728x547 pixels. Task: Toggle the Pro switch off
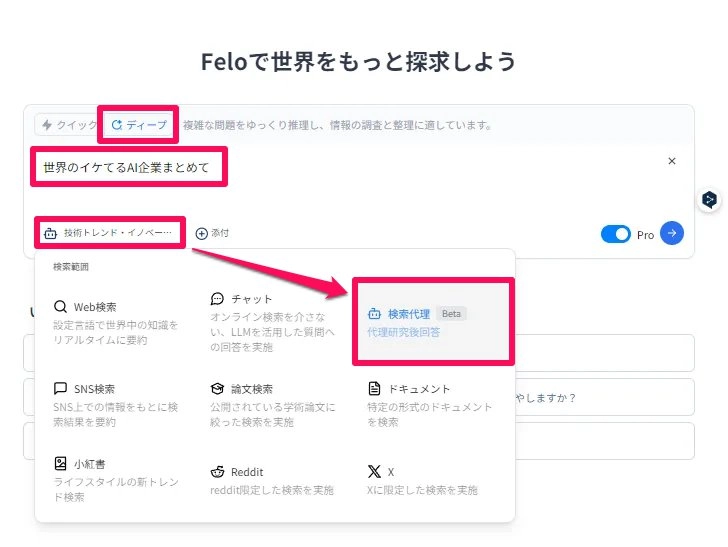click(616, 234)
